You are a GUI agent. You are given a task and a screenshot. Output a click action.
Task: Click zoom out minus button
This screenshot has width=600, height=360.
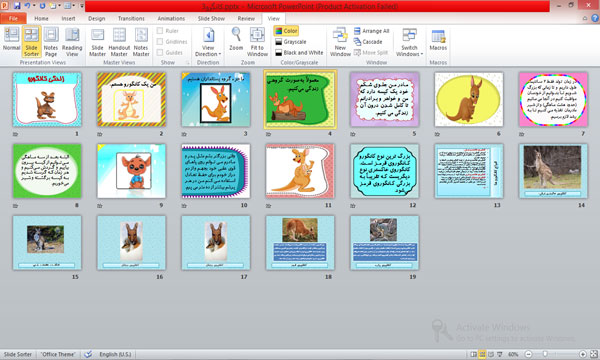point(528,354)
